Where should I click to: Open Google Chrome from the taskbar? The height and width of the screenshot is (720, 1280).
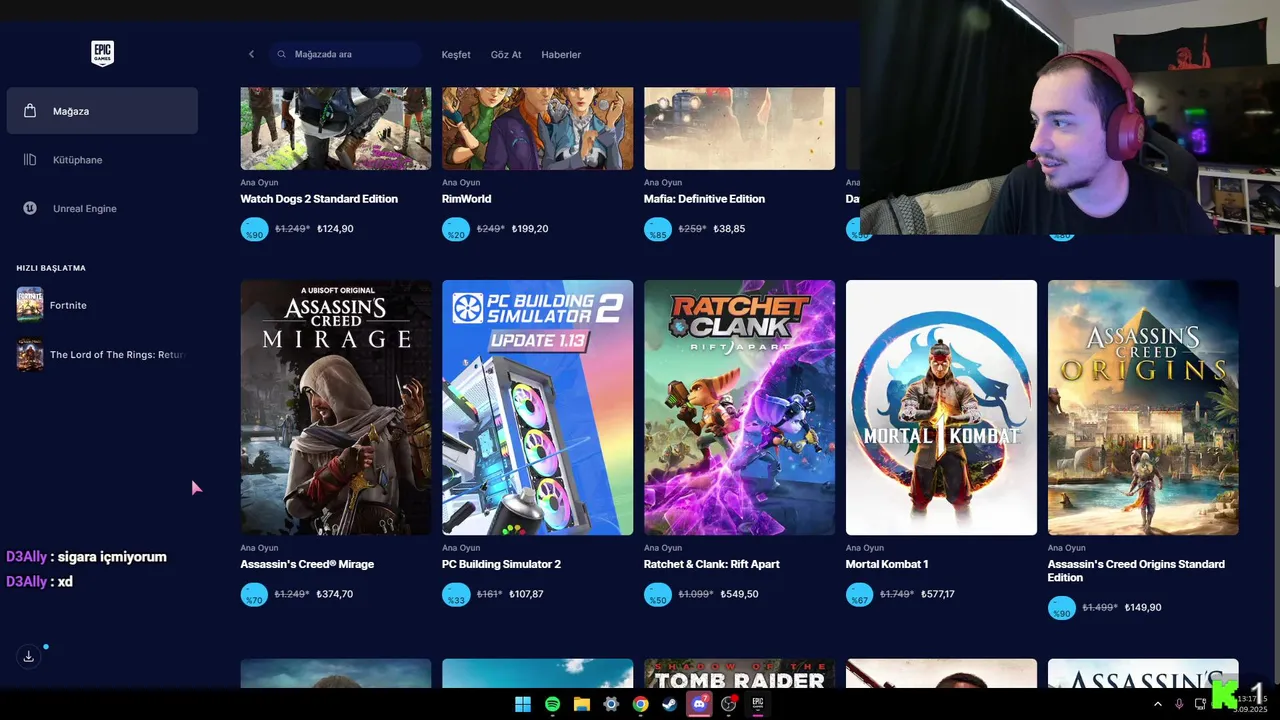click(640, 704)
